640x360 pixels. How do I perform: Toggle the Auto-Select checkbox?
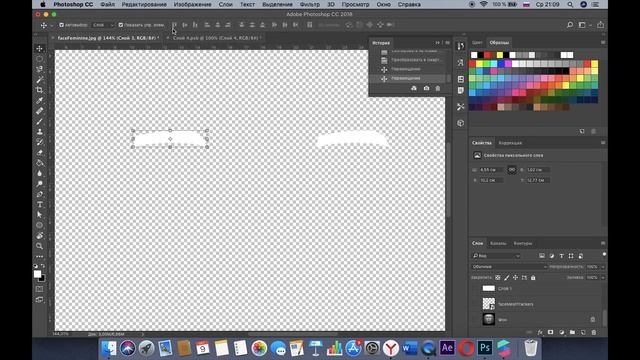click(62, 25)
